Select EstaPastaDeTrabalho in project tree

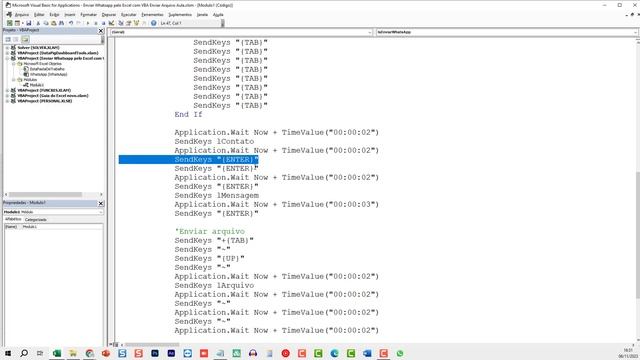coord(47,69)
